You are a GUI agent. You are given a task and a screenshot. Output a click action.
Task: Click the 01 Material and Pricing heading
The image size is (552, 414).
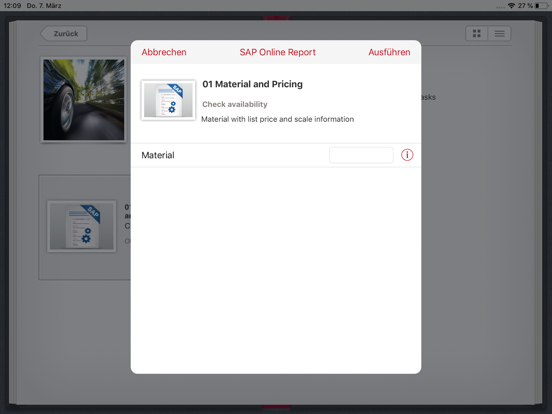[252, 84]
